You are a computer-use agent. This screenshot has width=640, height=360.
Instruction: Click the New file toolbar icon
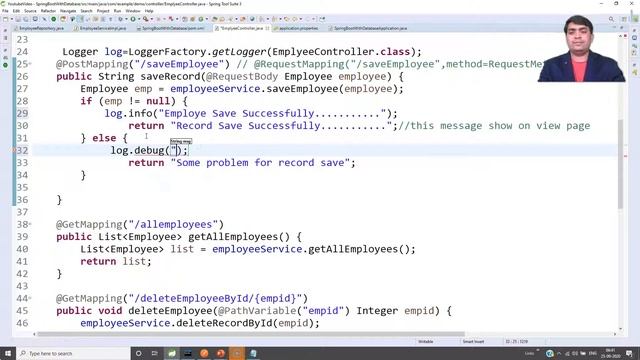pos(5,19)
